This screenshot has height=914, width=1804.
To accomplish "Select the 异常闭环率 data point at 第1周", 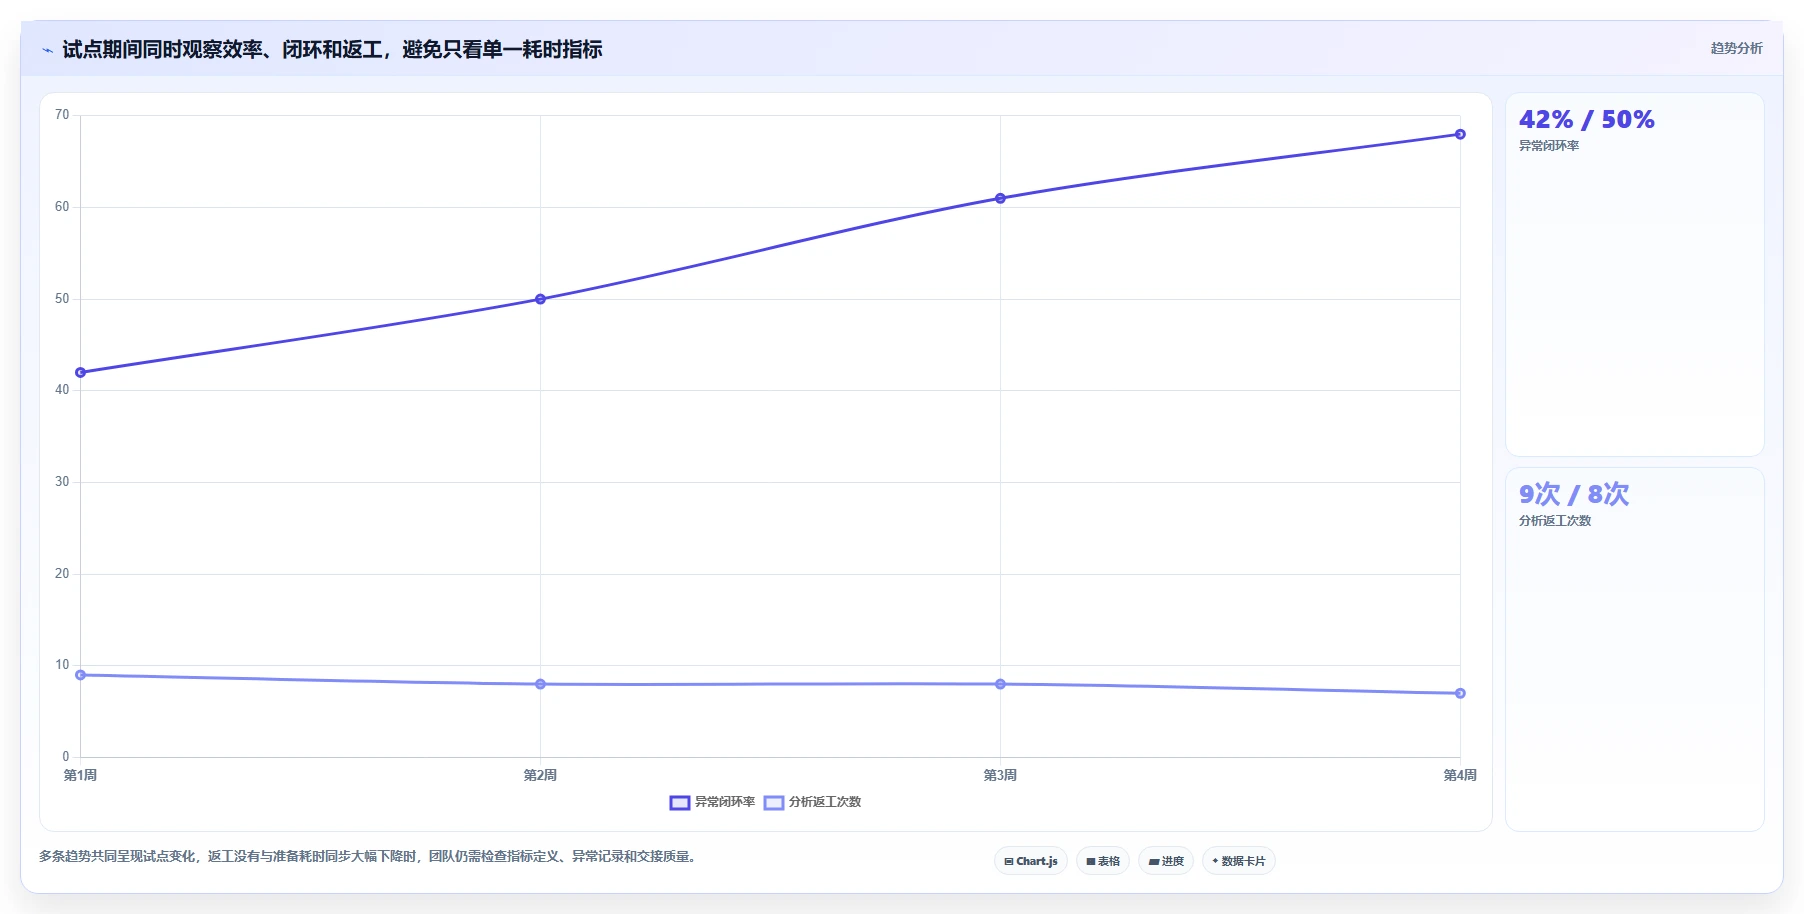I will pyautogui.click(x=81, y=372).
